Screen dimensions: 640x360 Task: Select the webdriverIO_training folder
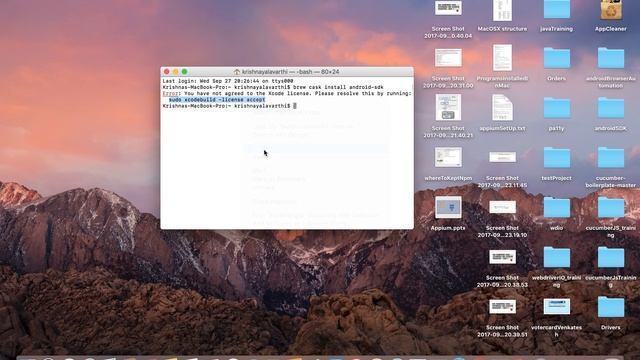pos(556,257)
